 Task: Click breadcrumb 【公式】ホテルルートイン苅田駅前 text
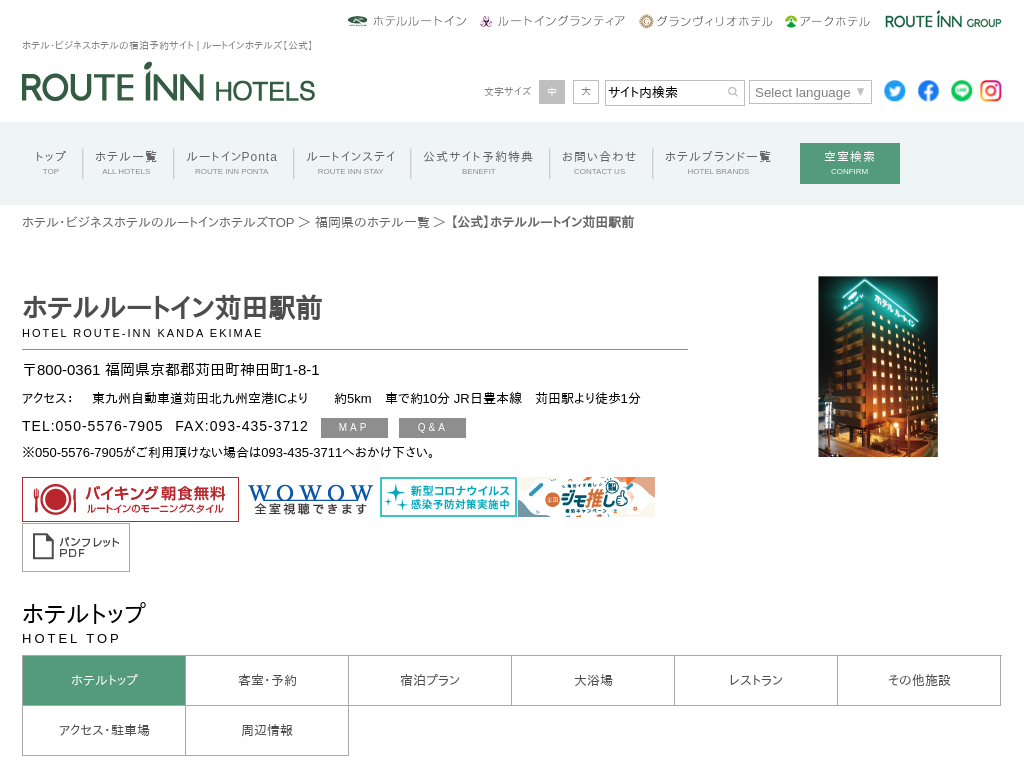pyautogui.click(x=541, y=223)
